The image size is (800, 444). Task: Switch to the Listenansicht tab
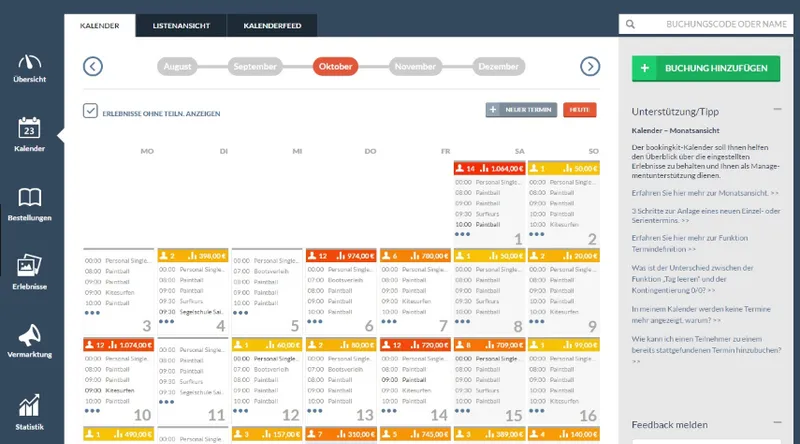click(181, 26)
